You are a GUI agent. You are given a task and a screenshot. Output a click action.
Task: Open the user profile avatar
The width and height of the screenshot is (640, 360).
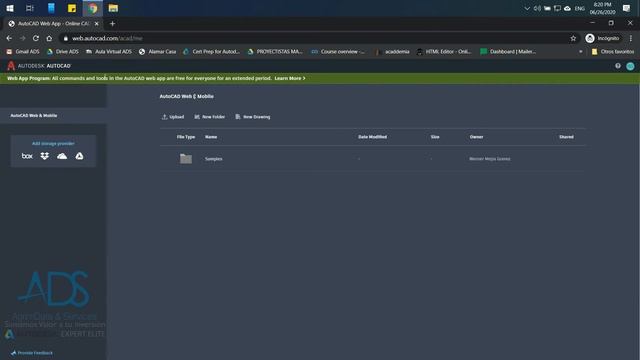point(630,66)
